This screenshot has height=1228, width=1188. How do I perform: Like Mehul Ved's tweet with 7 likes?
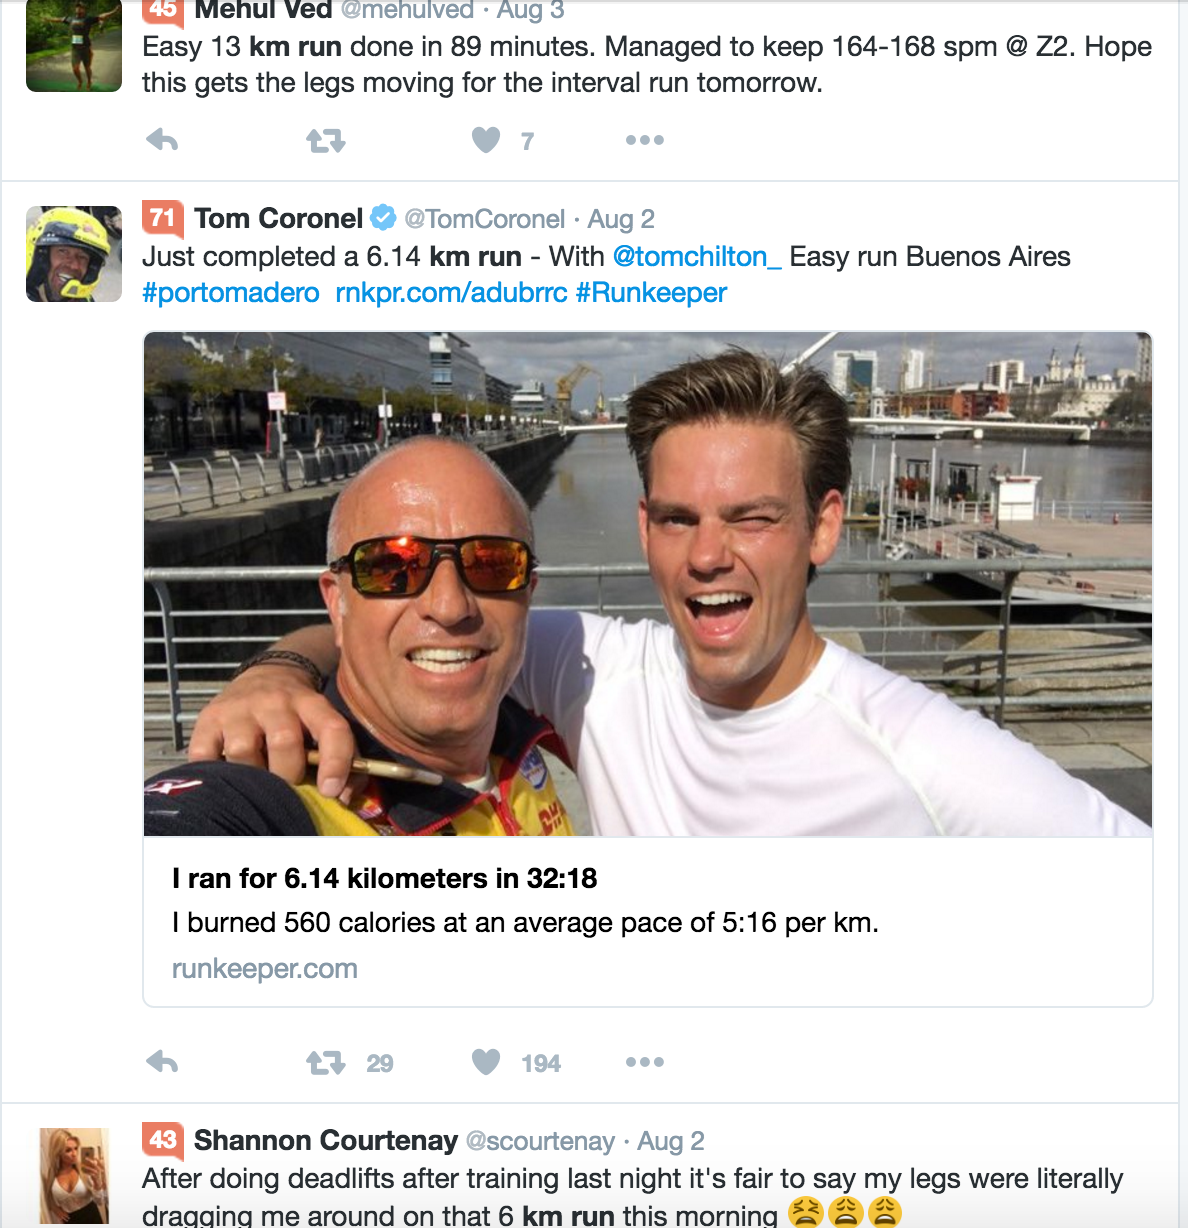(486, 140)
